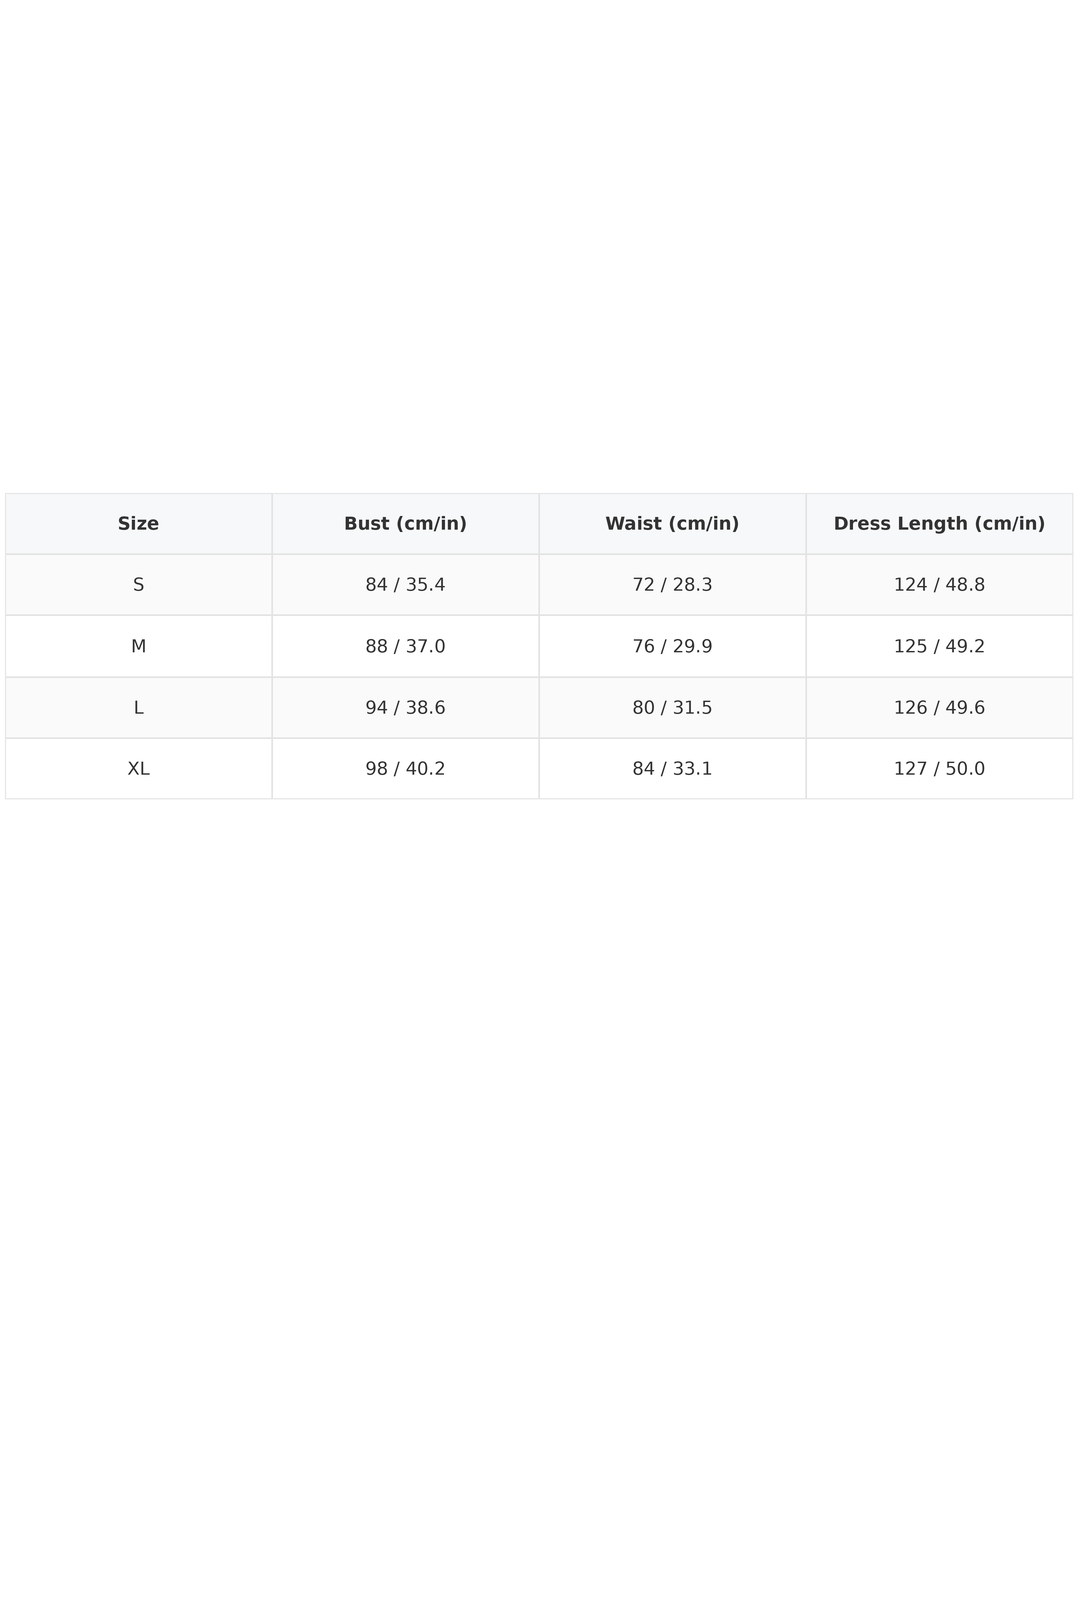Image resolution: width=1080 pixels, height=1620 pixels.
Task: Click the size L row label
Action: point(138,708)
